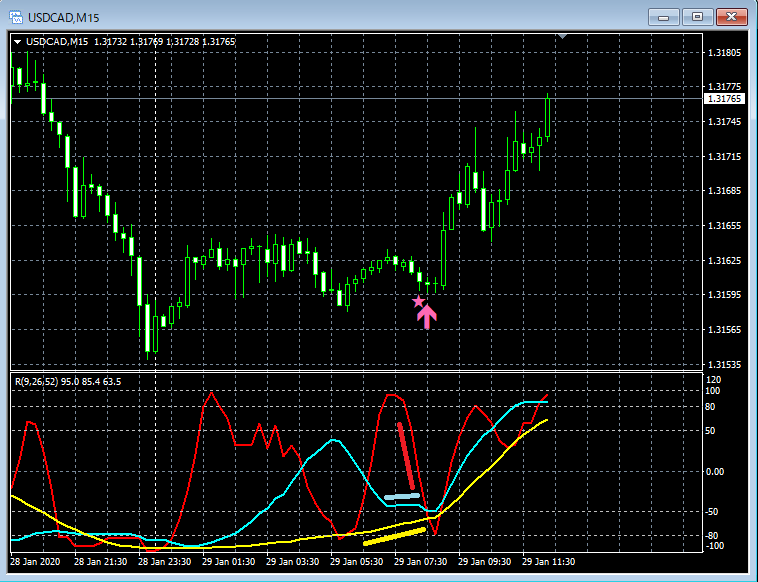
Task: Click the 29 Jan 07:30 time label
Action: pyautogui.click(x=420, y=562)
